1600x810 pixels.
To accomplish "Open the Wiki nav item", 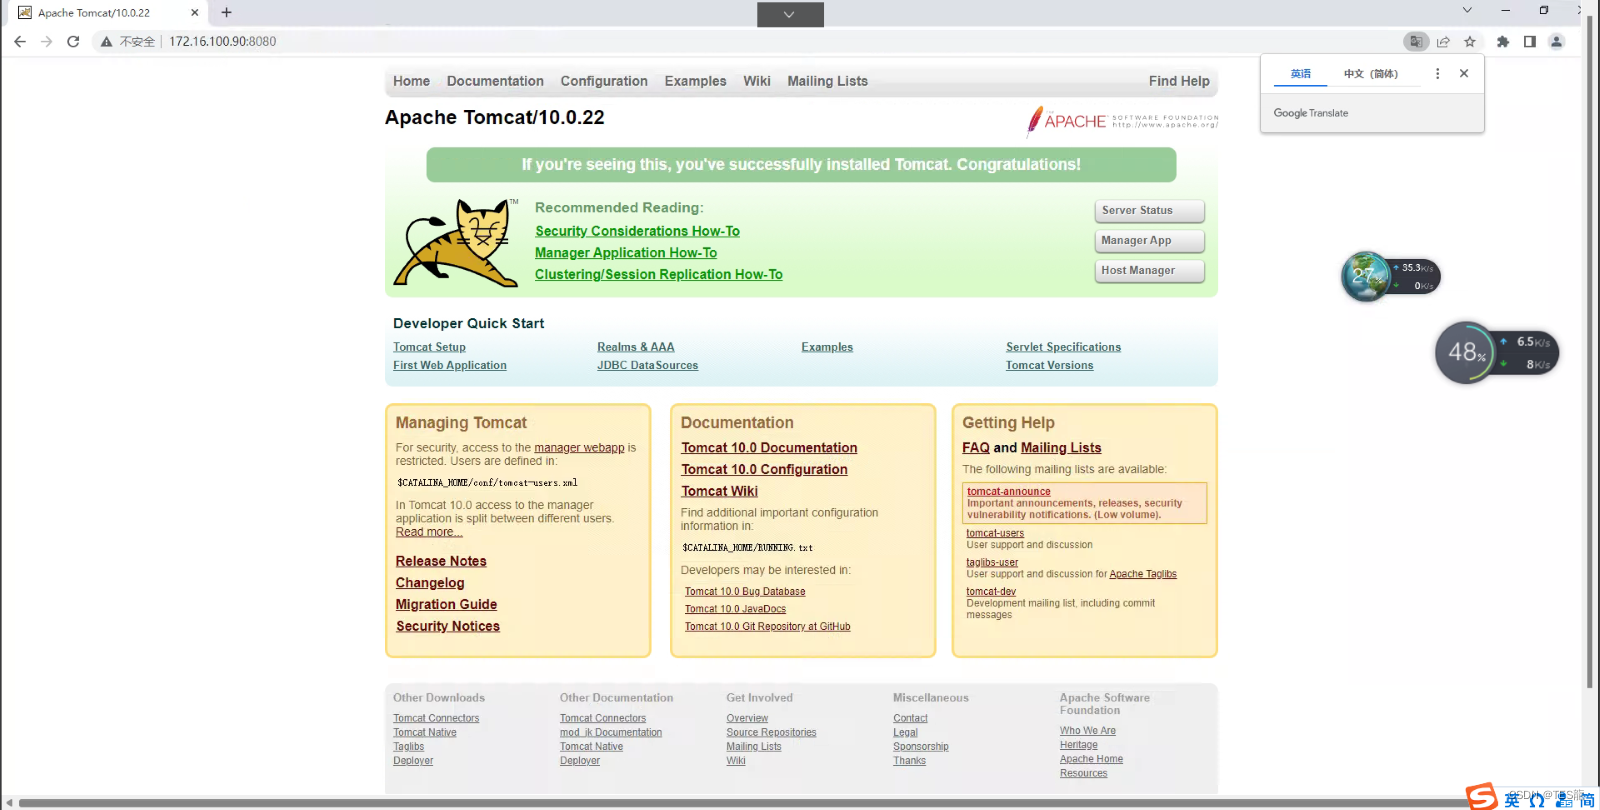I will coord(757,81).
